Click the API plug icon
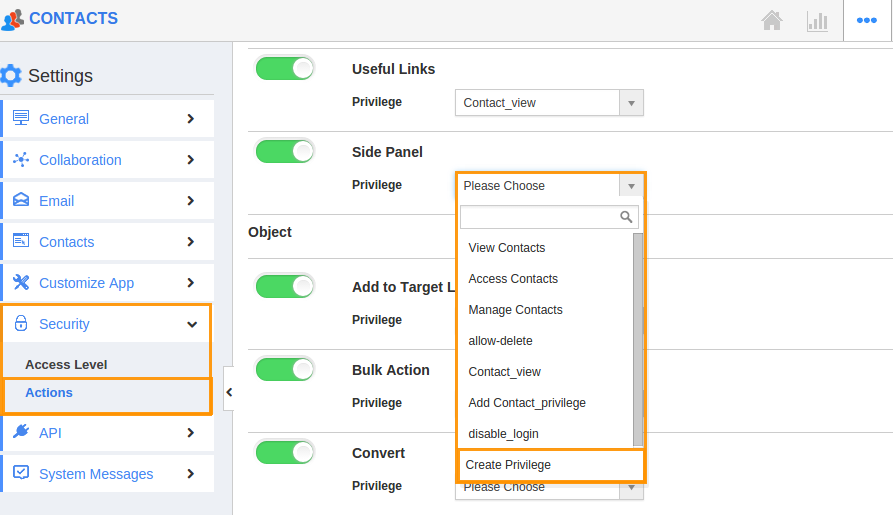893x515 pixels. 21,432
